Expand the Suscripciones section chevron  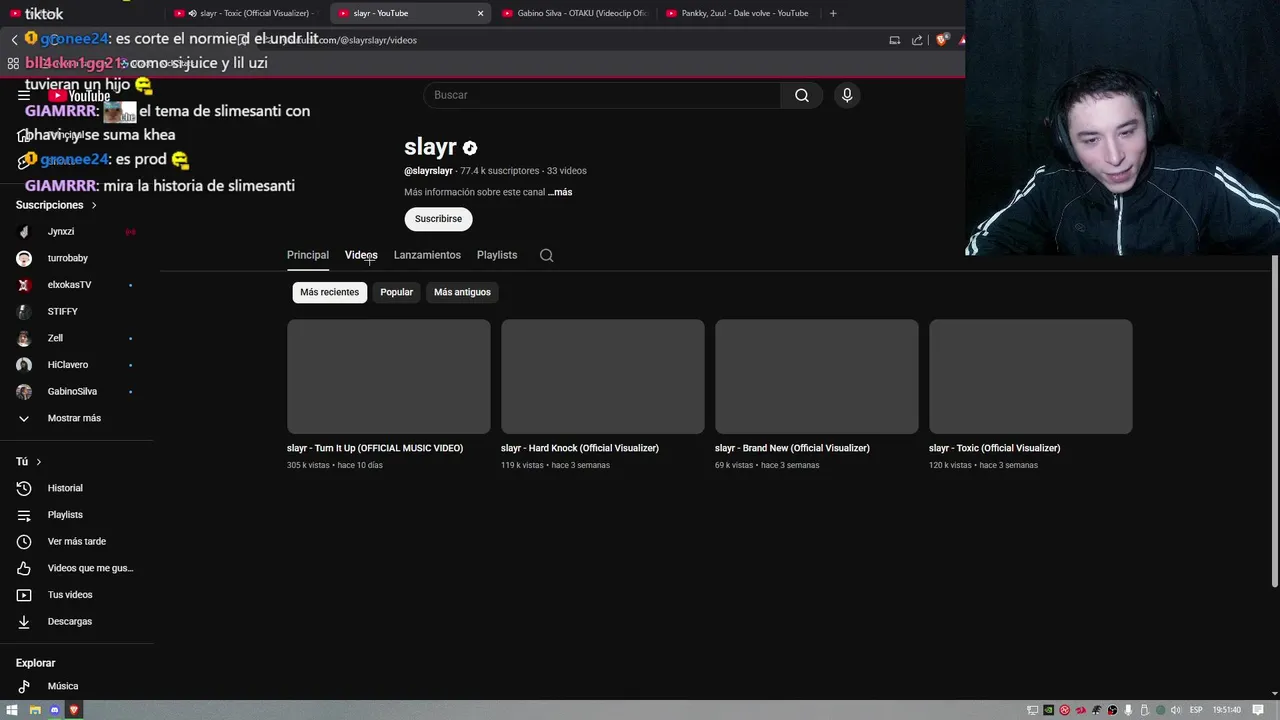(94, 205)
